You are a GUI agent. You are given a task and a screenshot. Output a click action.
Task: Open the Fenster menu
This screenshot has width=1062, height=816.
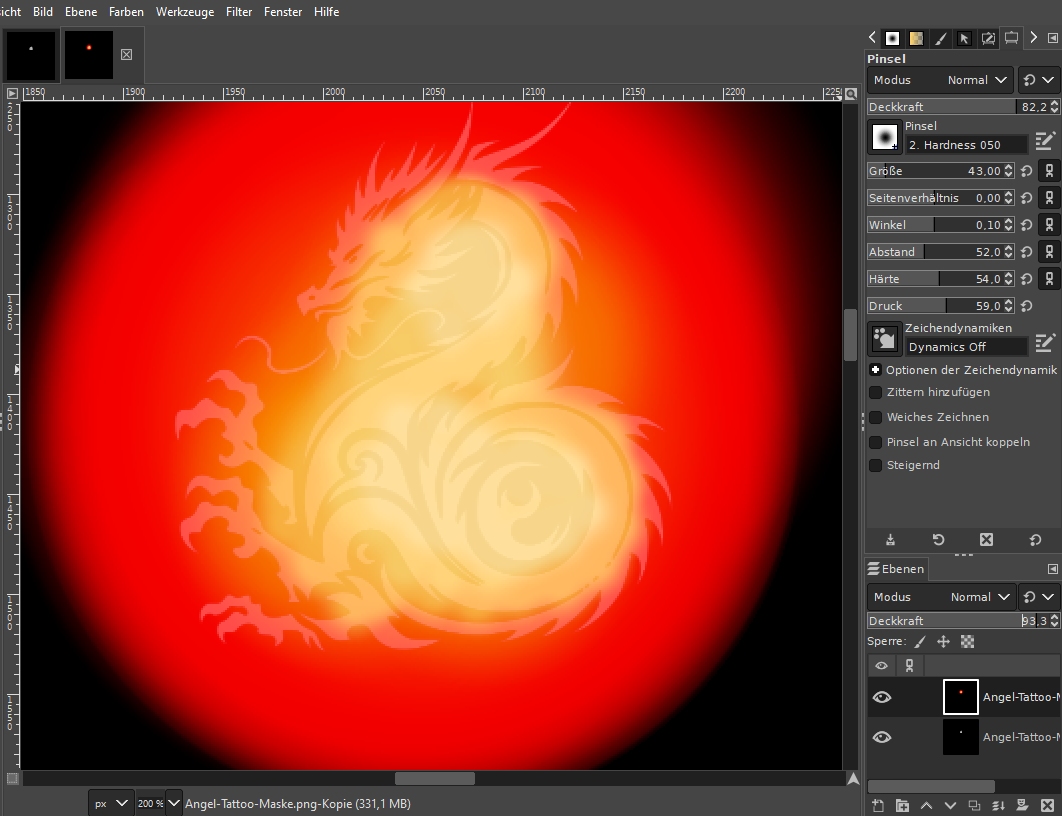[283, 12]
